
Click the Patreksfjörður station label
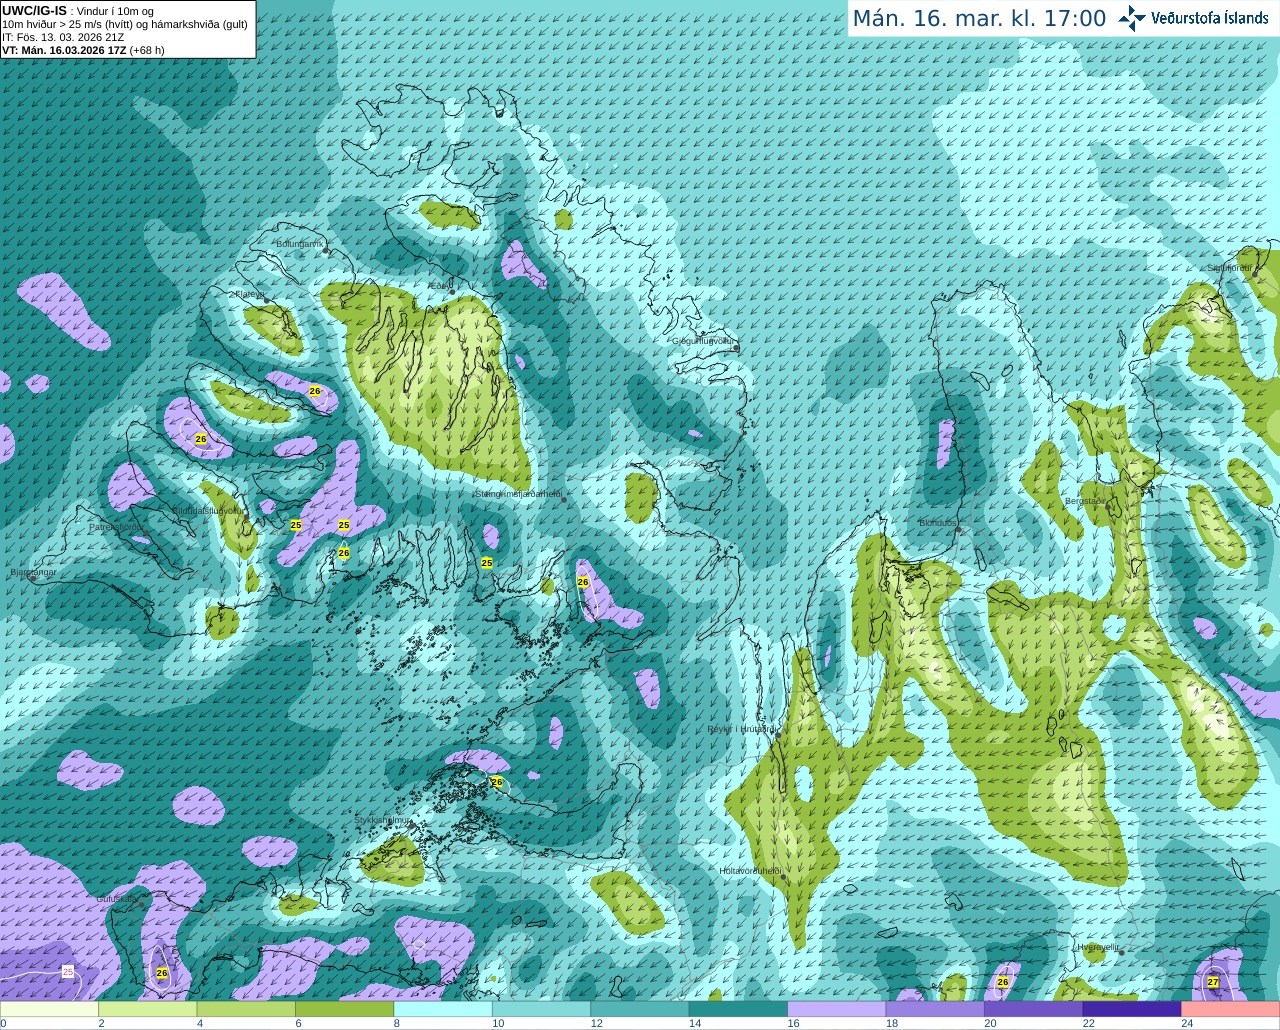pos(116,527)
